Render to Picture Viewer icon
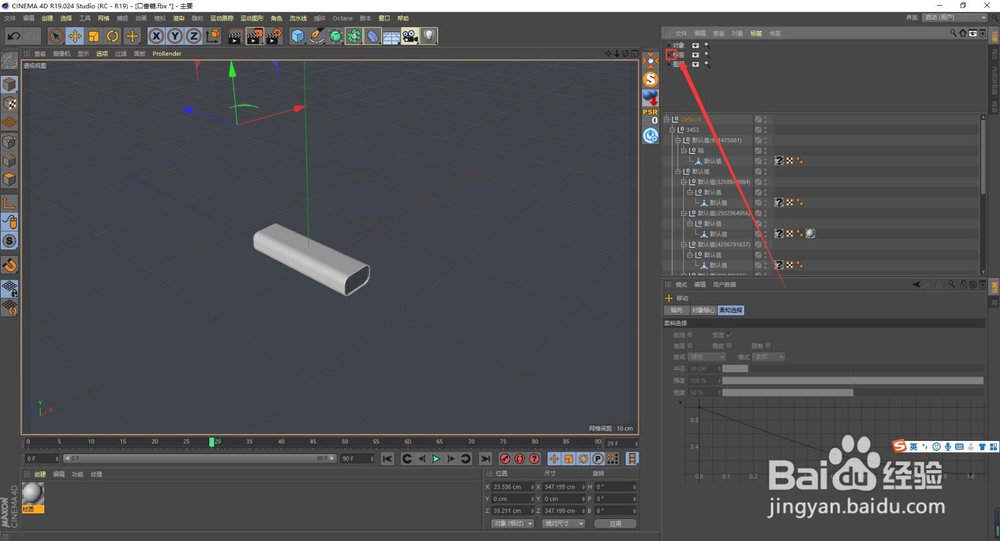Viewport: 1000px width, 541px height. pos(254,36)
